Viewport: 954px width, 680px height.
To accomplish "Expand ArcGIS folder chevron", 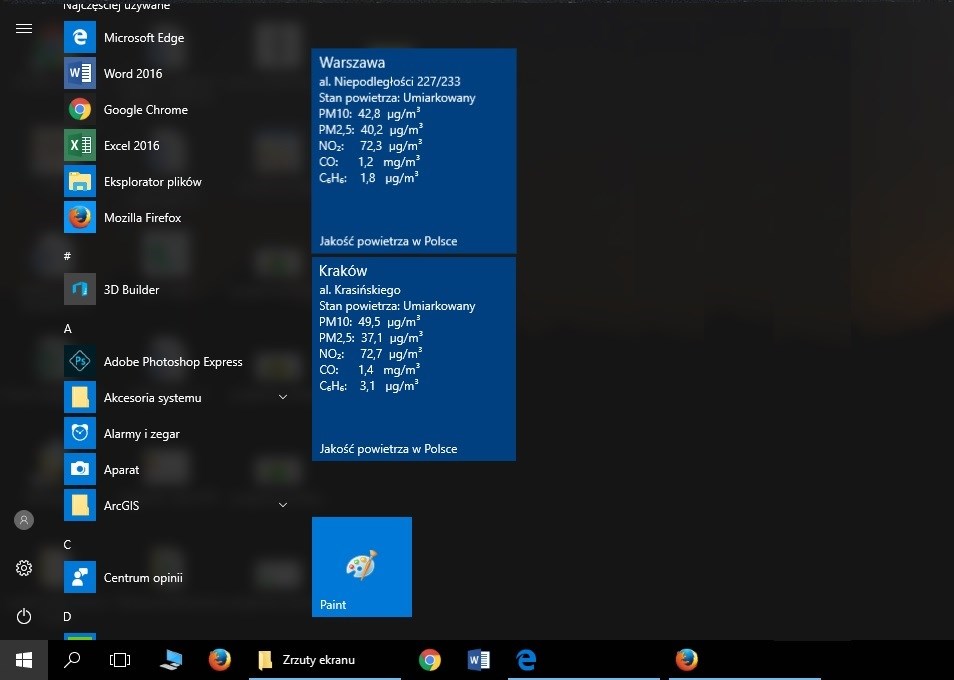I will coord(283,505).
